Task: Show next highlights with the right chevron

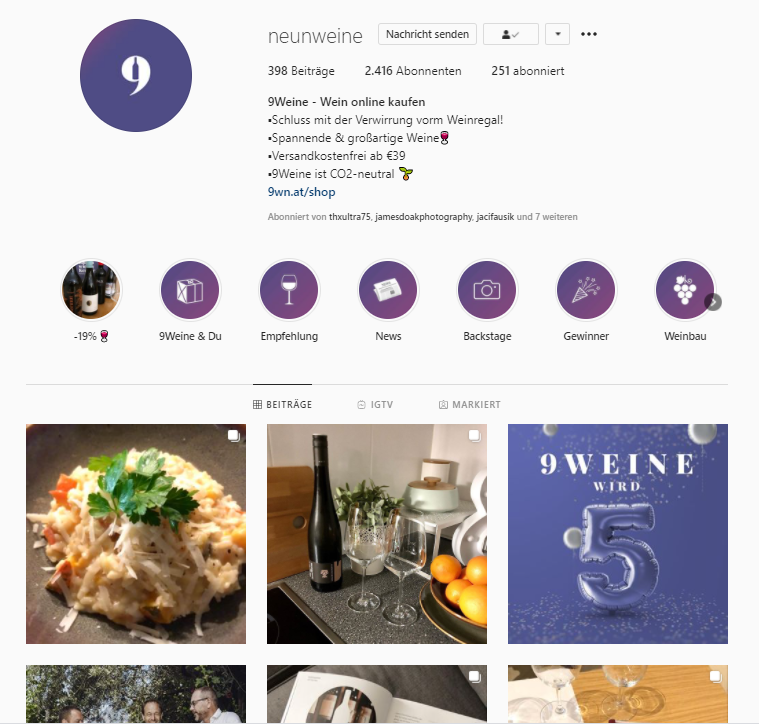Action: pos(713,302)
